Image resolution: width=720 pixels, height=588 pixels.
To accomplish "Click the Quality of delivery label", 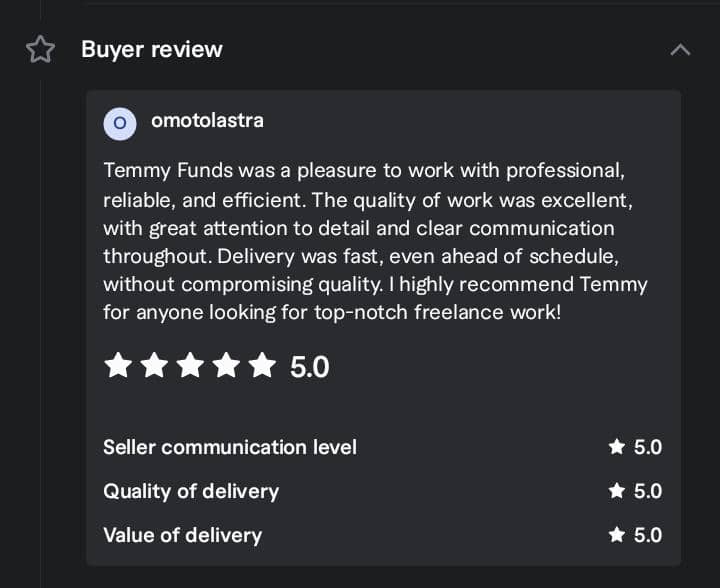I will pyautogui.click(x=191, y=491).
